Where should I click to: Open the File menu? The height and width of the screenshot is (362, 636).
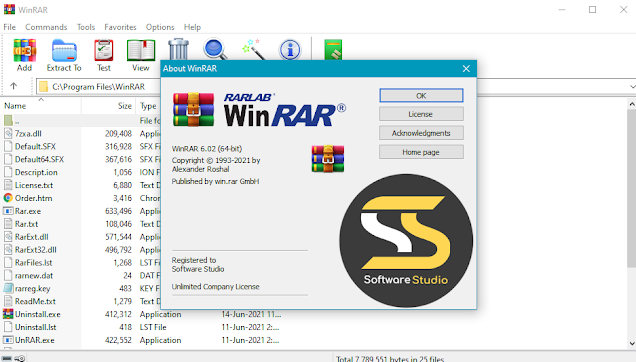tap(9, 27)
